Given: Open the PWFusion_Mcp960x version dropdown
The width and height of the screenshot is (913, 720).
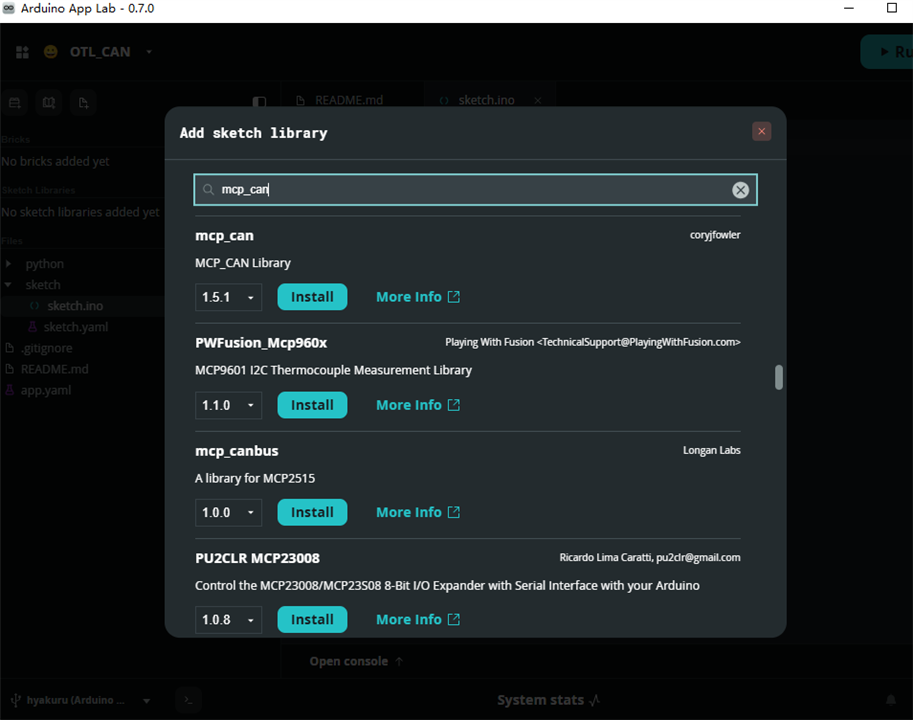Looking at the screenshot, I should coord(228,405).
